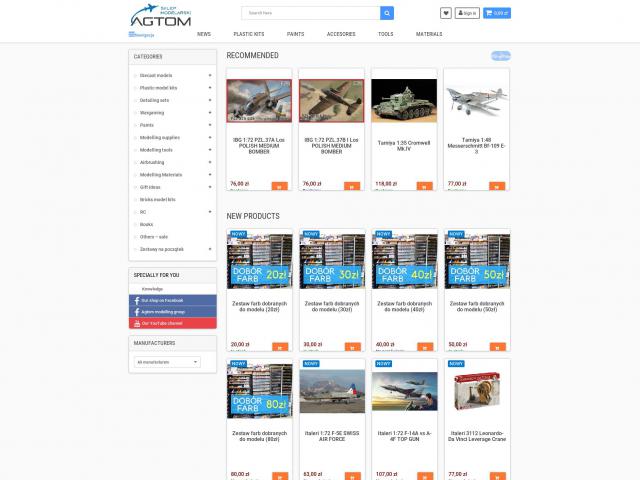
Task: Click the blue search magnifier button
Action: tap(387, 13)
